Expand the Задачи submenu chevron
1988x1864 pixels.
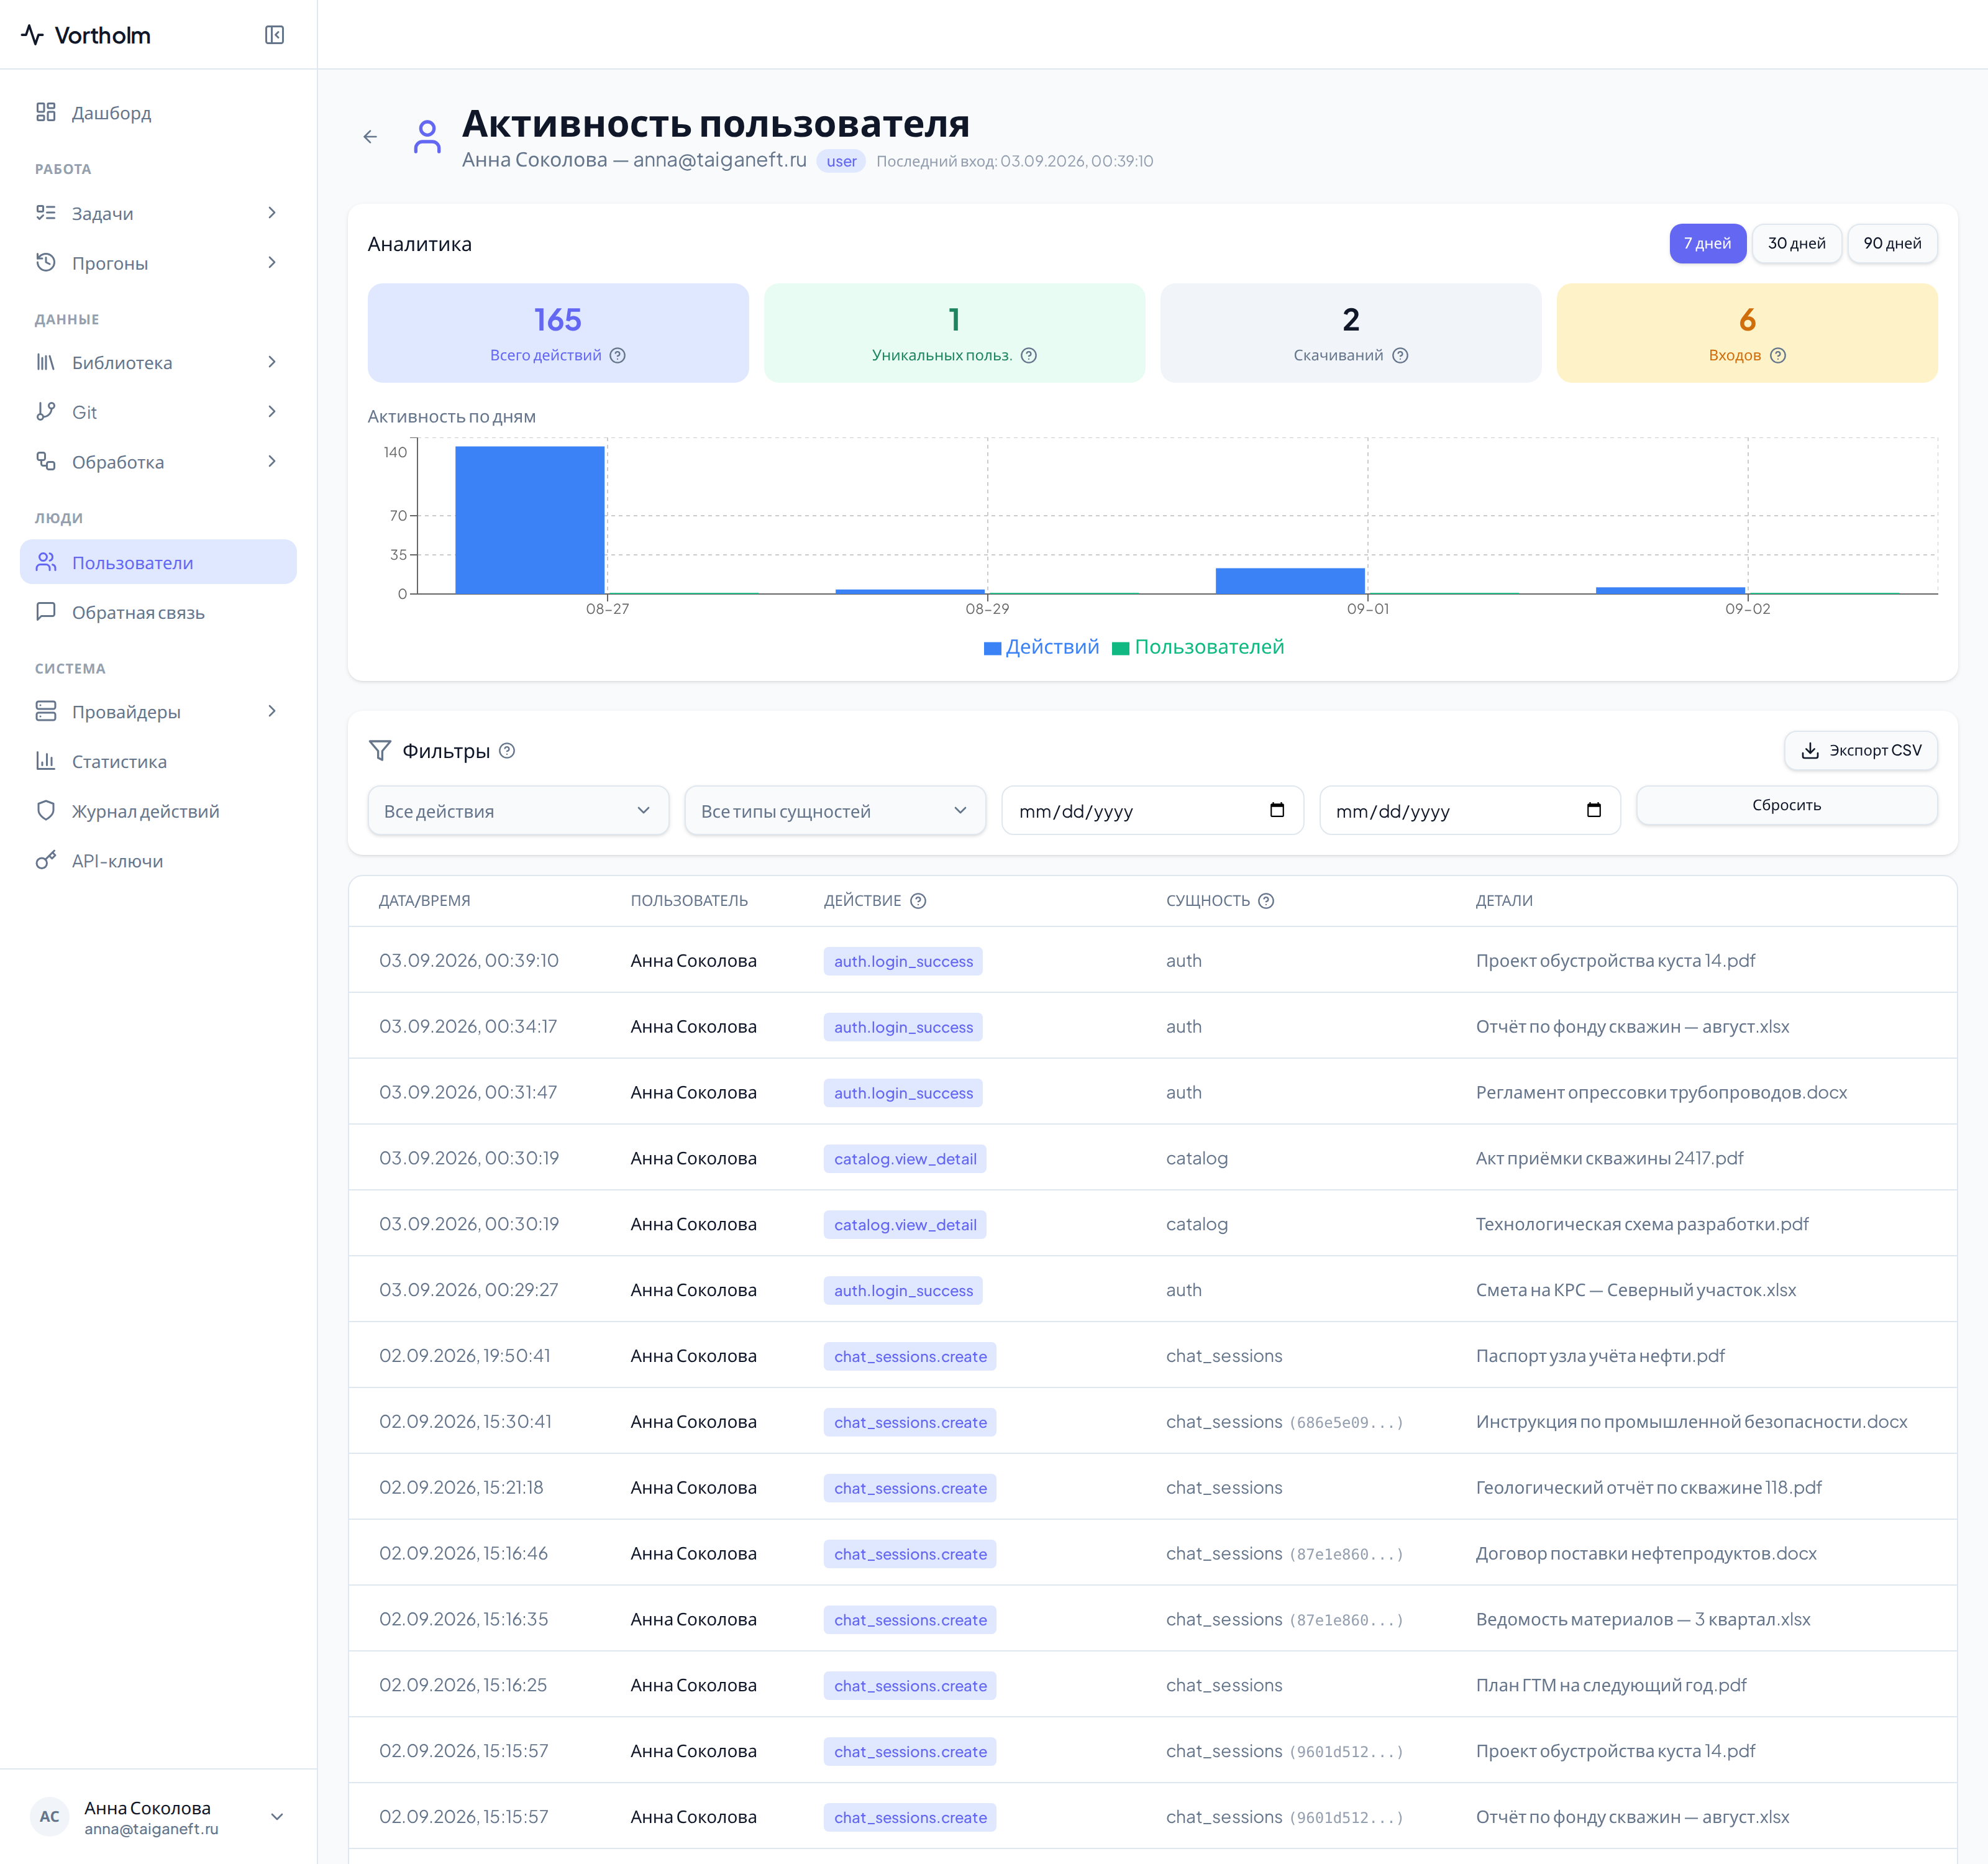[272, 212]
